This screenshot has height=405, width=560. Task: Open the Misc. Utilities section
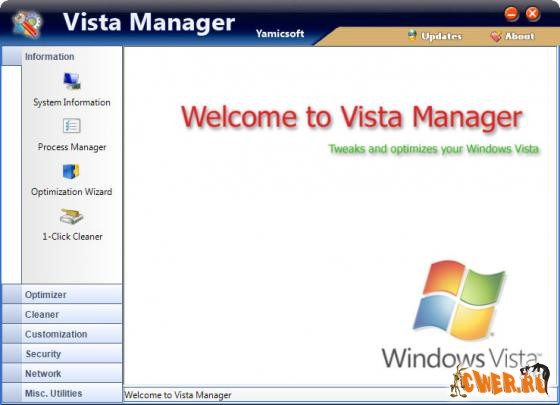(x=62, y=393)
